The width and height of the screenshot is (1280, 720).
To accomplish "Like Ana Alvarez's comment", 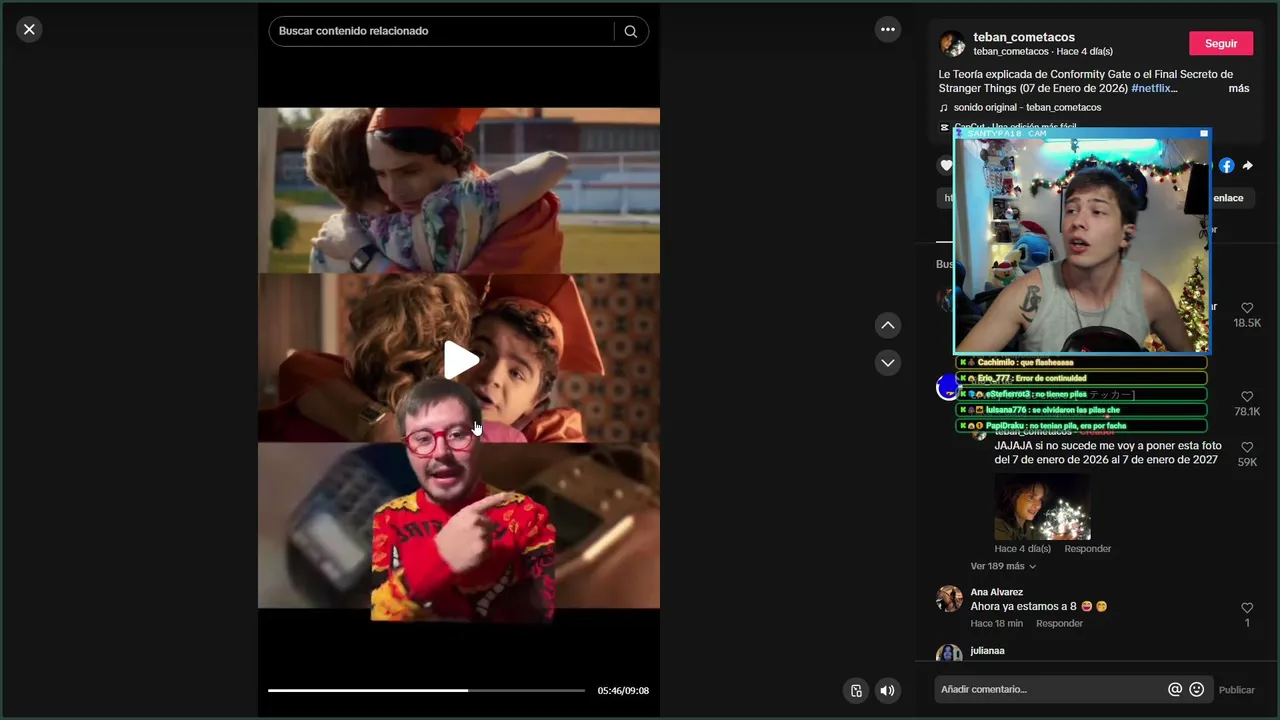I will pyautogui.click(x=1247, y=608).
